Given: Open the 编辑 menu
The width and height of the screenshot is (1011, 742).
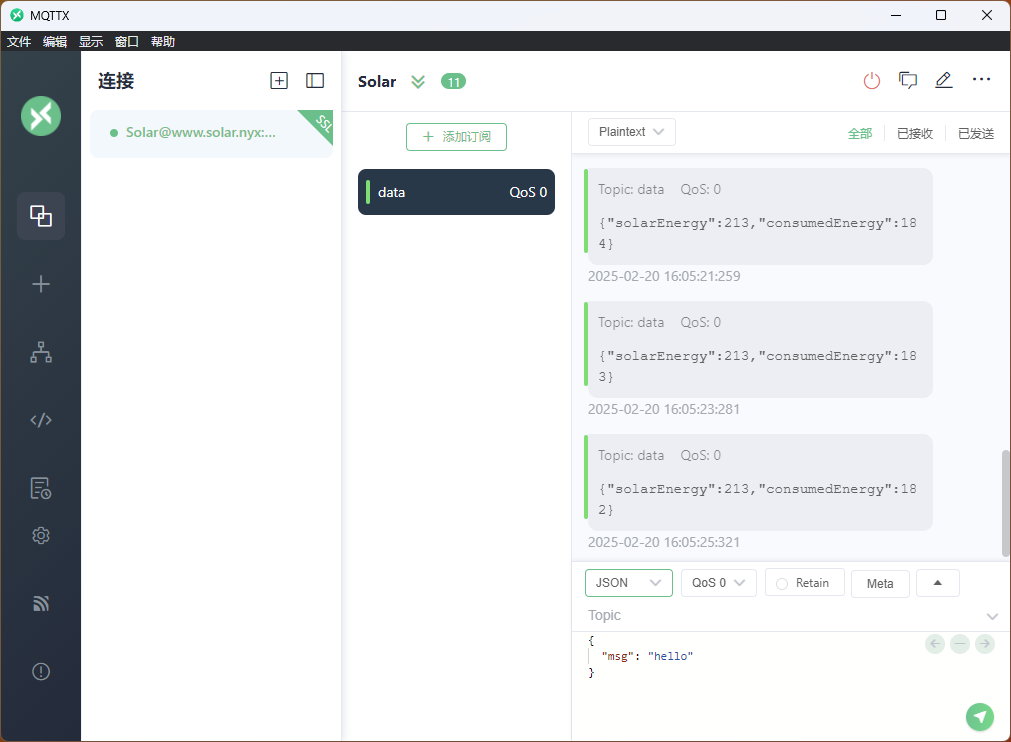Looking at the screenshot, I should [x=55, y=41].
